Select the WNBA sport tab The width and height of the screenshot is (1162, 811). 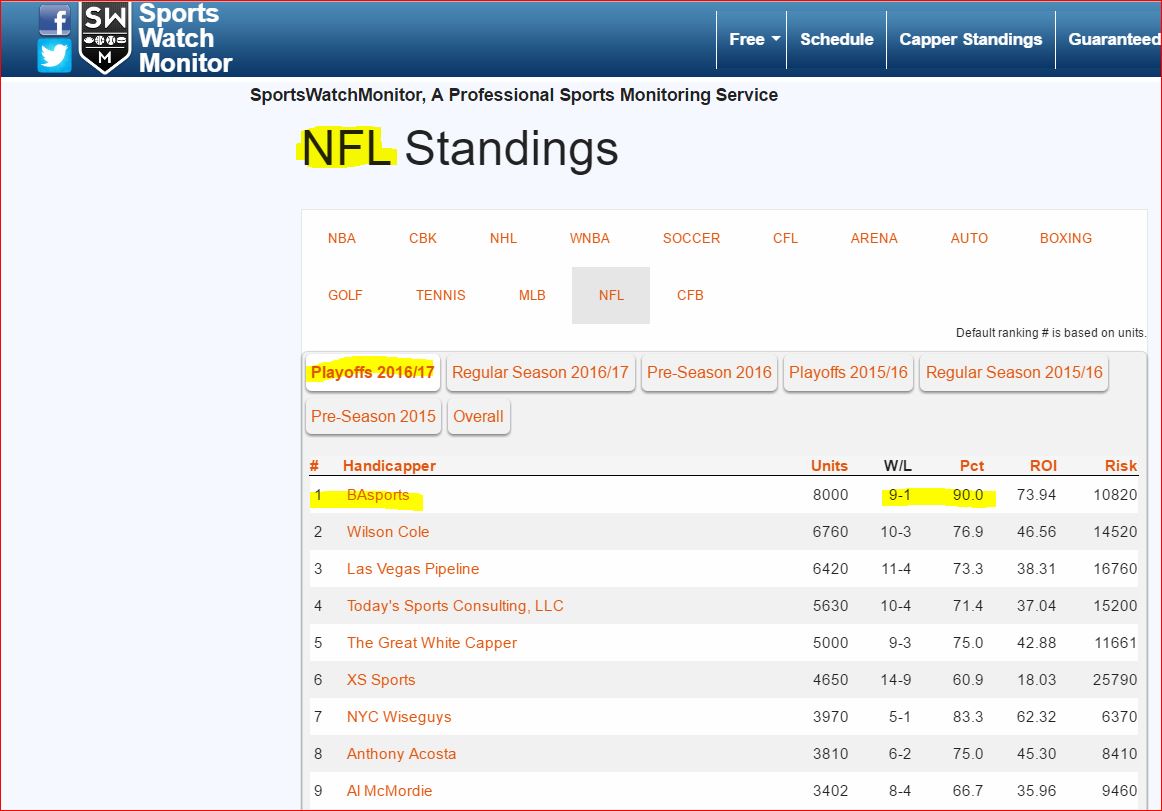click(x=590, y=238)
